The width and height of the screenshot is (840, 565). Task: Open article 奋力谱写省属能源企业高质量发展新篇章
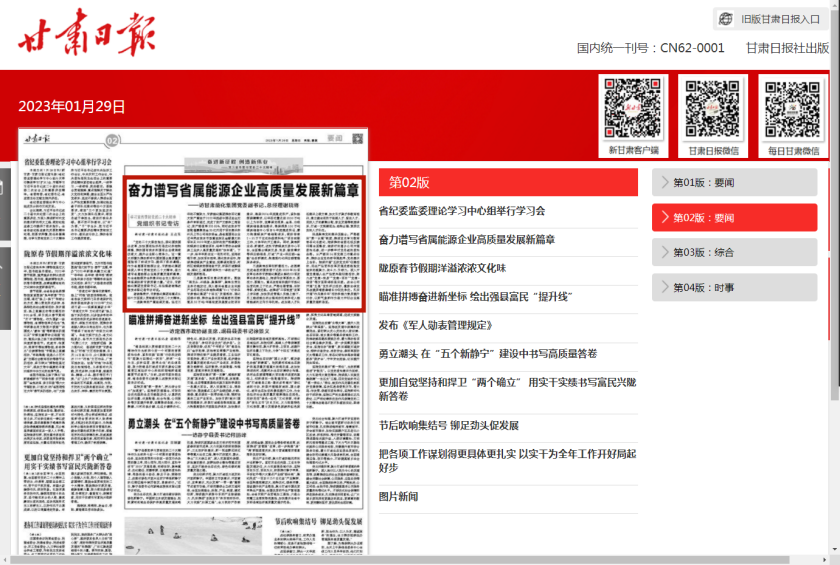pos(466,240)
